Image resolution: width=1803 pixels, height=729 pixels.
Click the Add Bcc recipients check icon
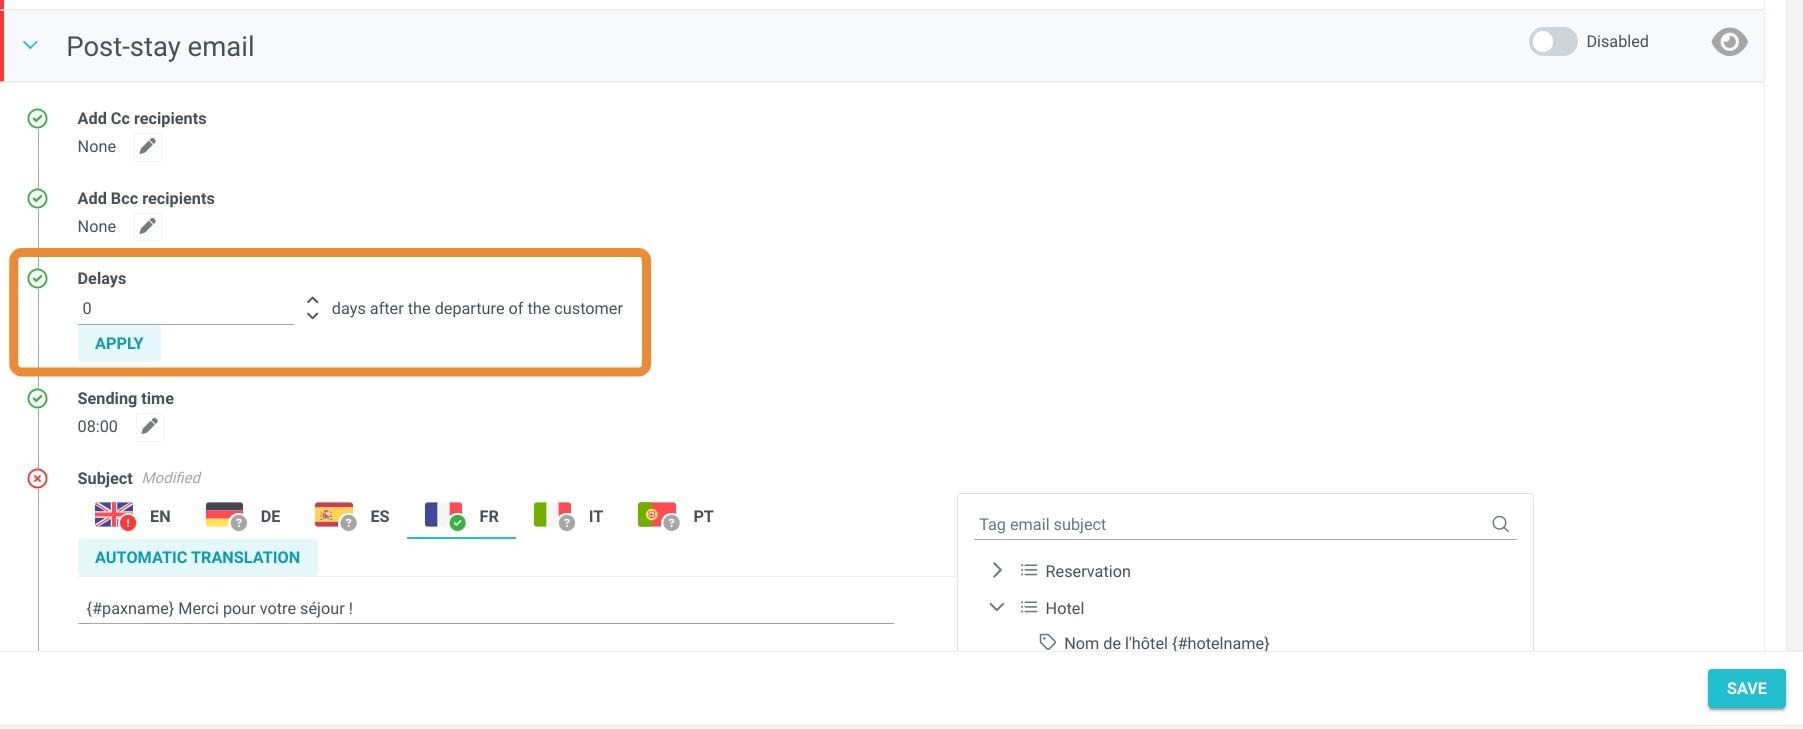37,198
